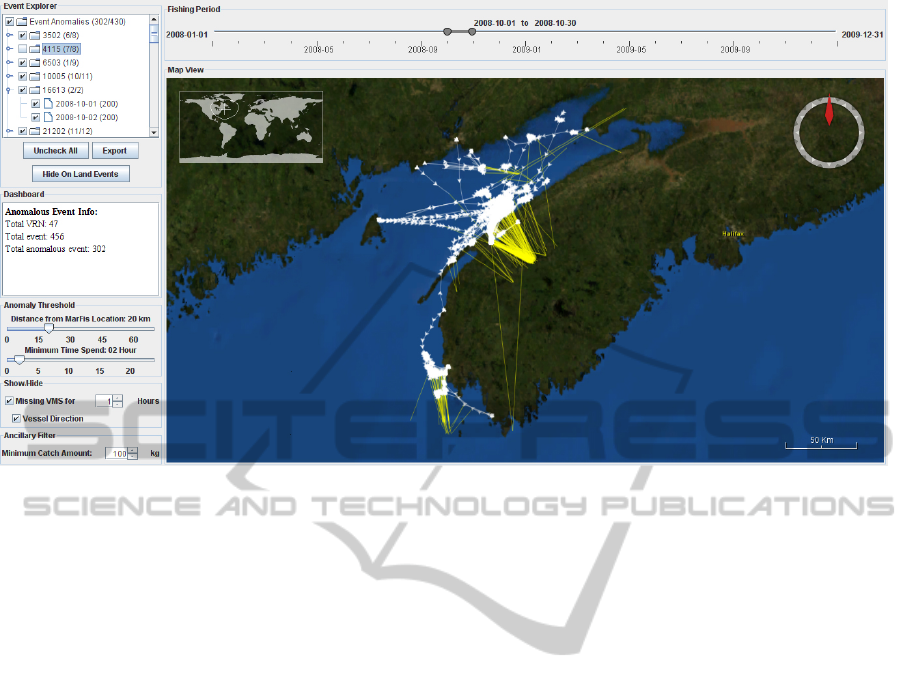Click the Event Anomalies root folder icon
Viewport: 911px width, 690px height.
pyautogui.click(x=22, y=20)
